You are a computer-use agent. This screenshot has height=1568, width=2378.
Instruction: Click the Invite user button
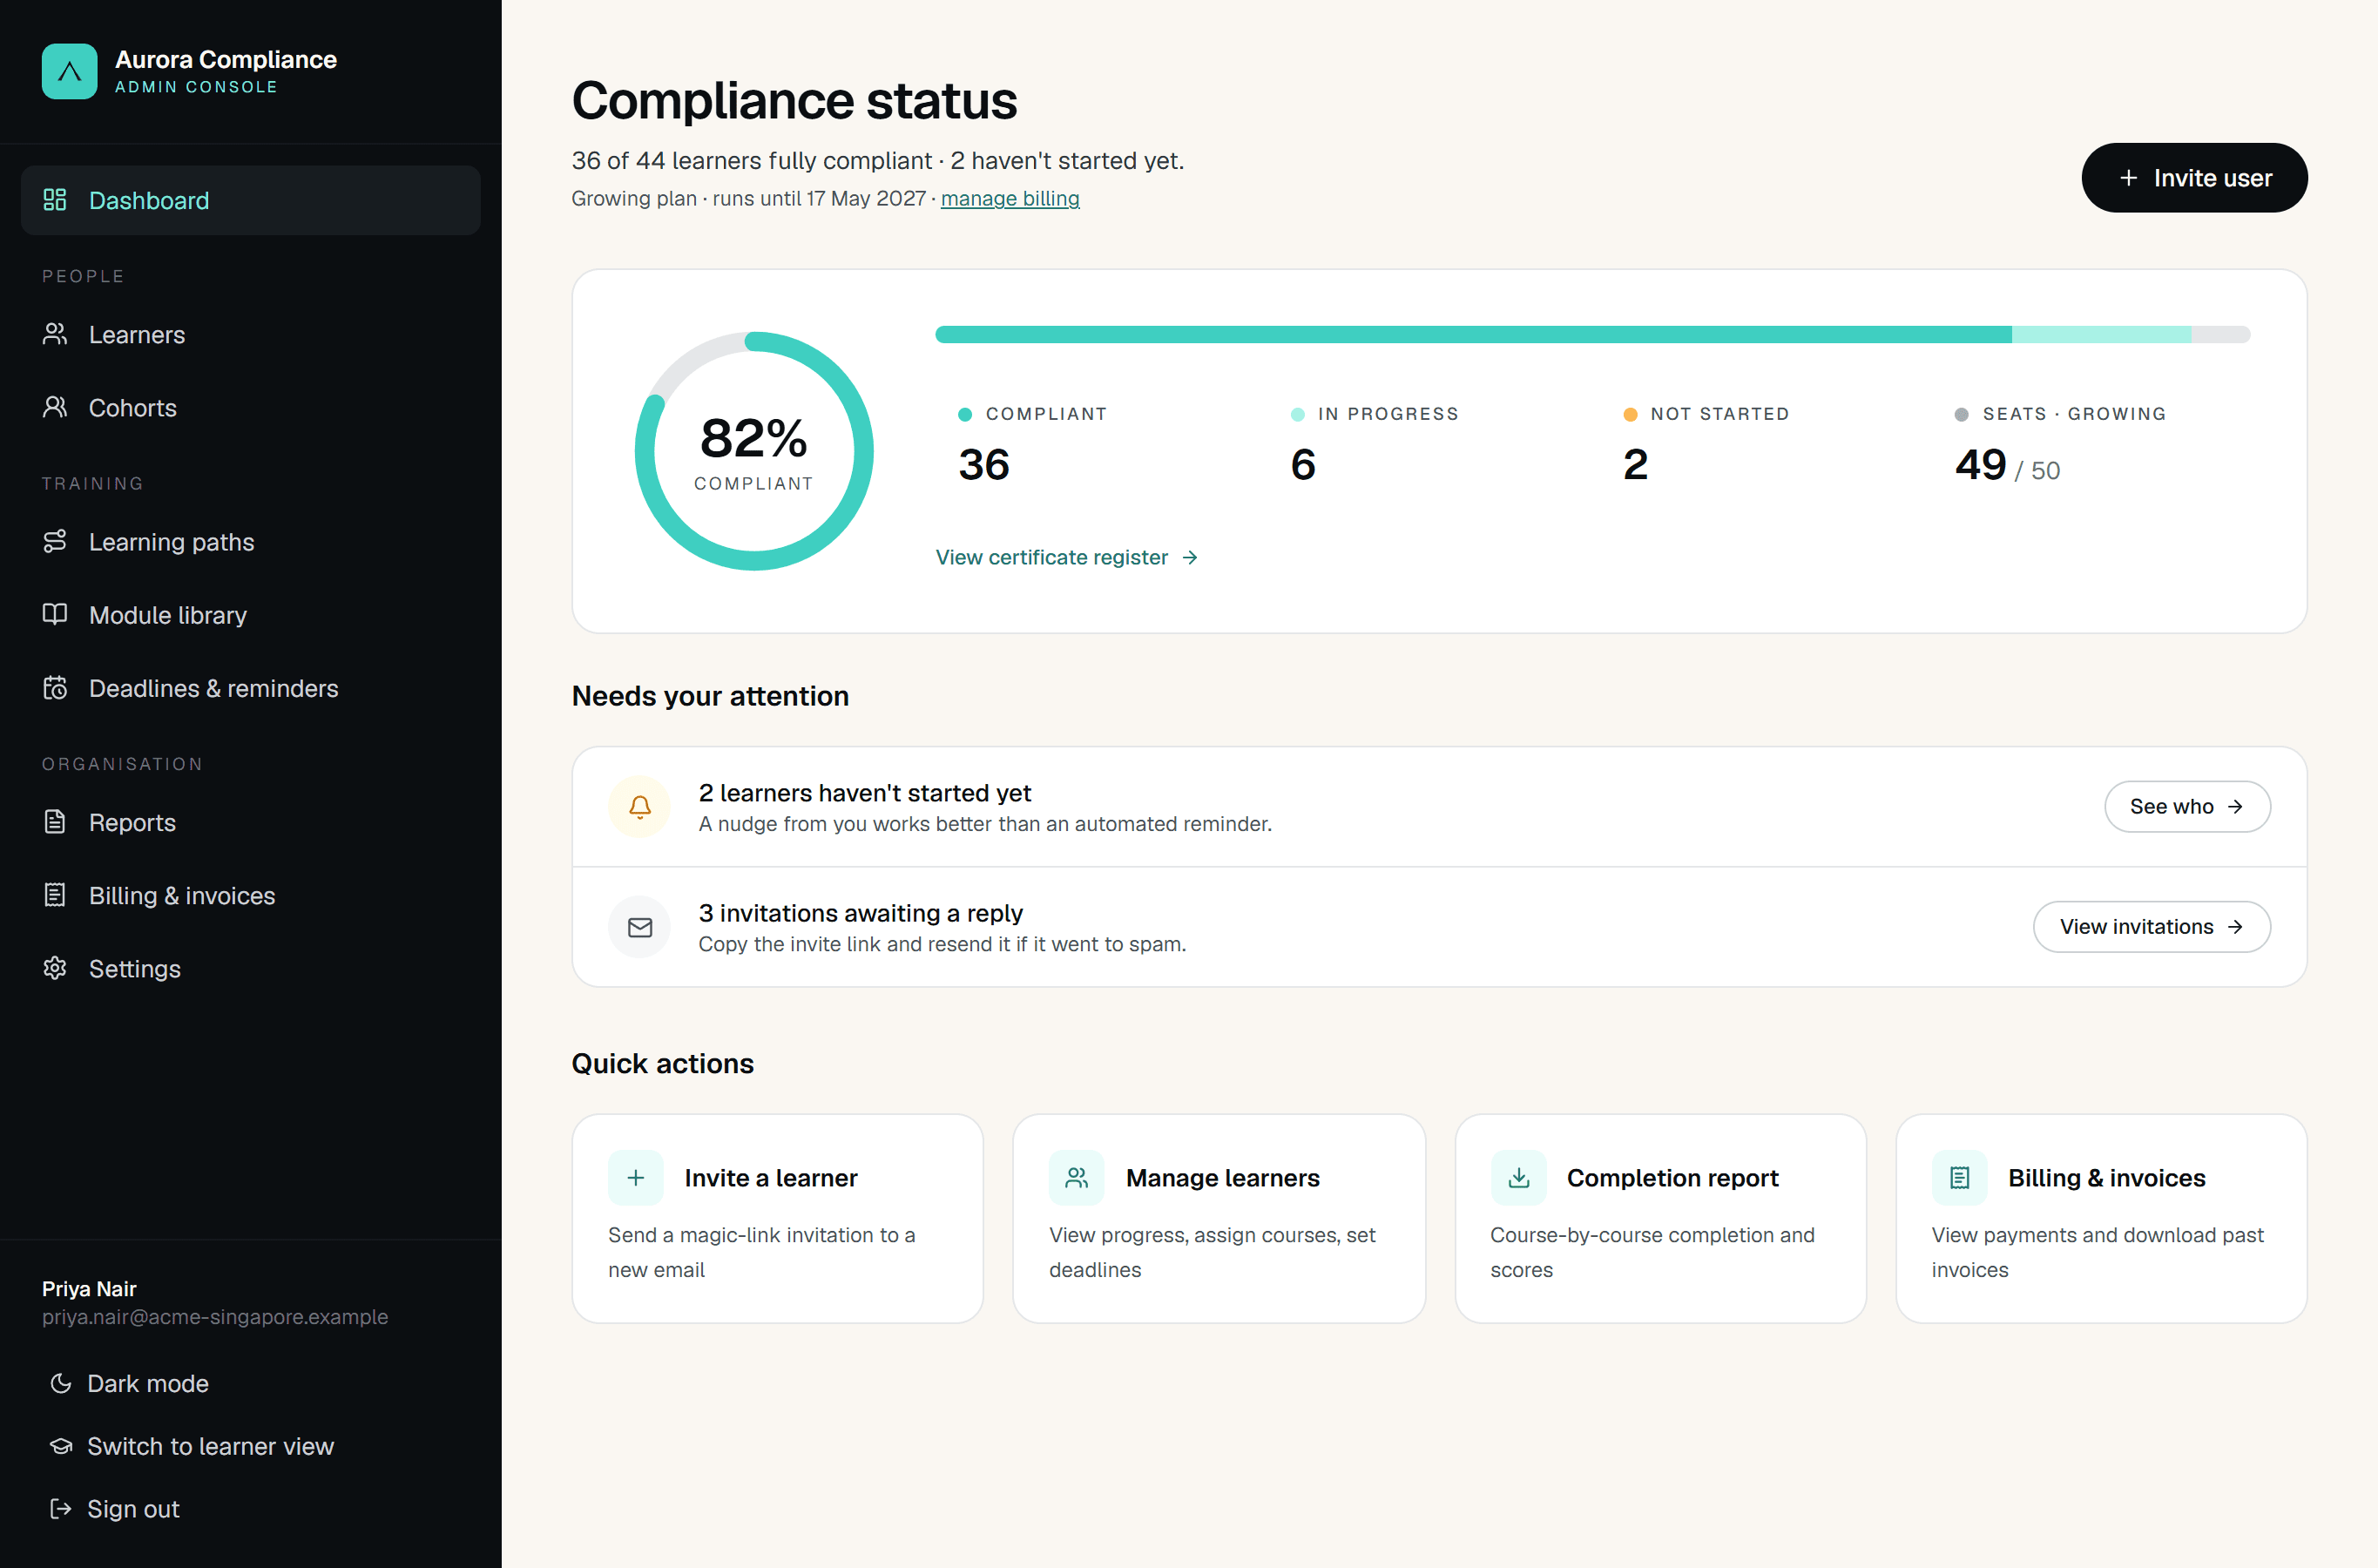tap(2194, 178)
